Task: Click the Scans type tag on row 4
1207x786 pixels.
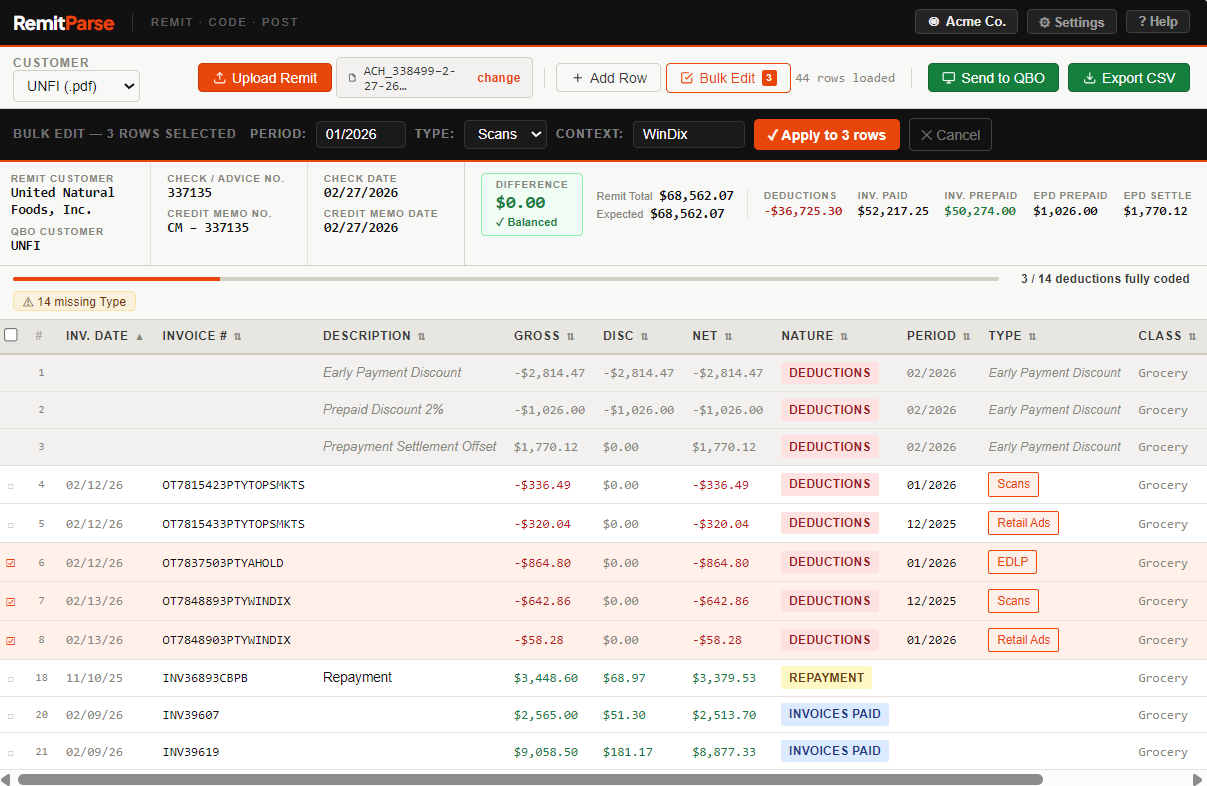Action: 1013,484
